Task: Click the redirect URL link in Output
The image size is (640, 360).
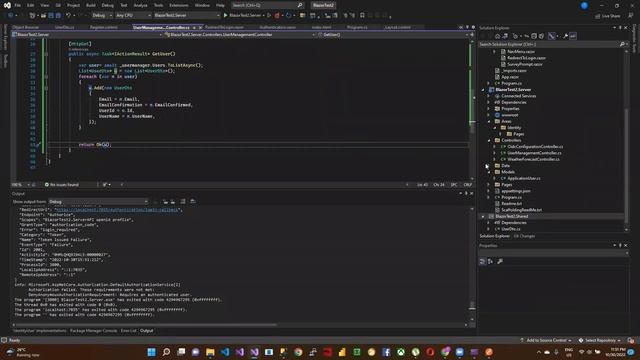Action: (117, 210)
